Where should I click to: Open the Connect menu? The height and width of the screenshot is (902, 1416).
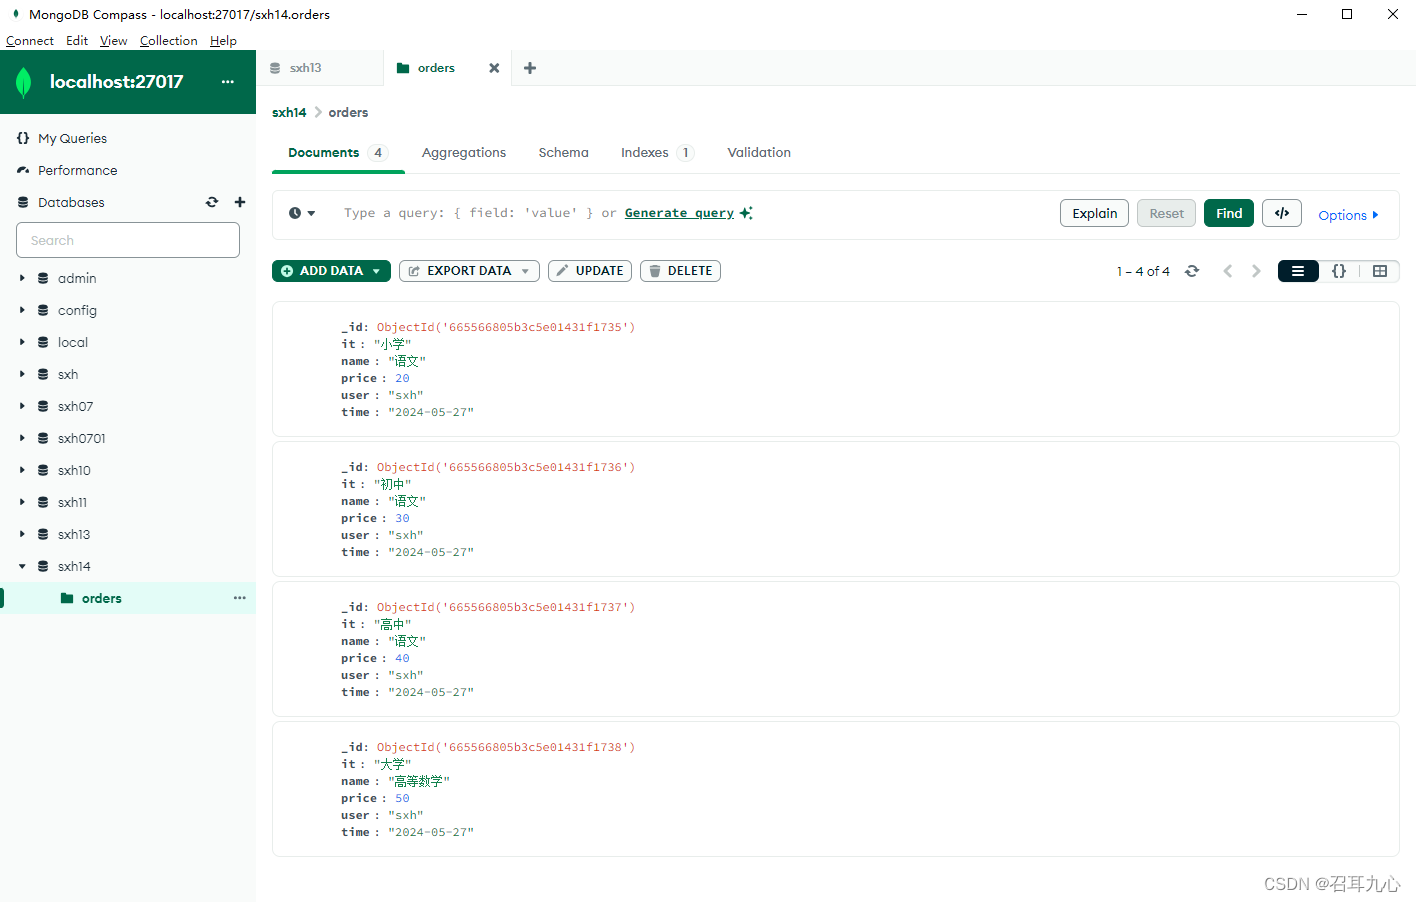point(30,41)
